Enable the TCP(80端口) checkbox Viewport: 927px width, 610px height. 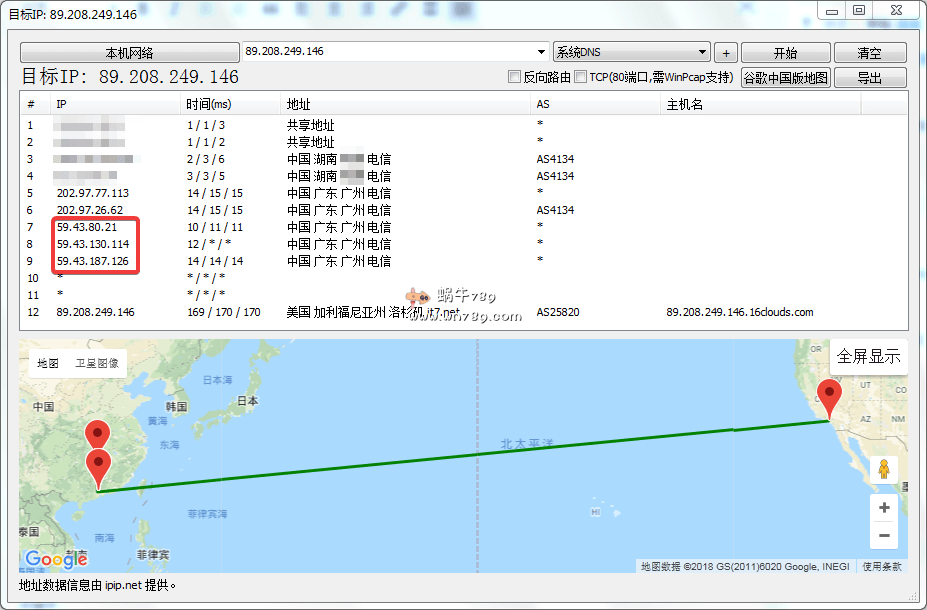pos(579,76)
